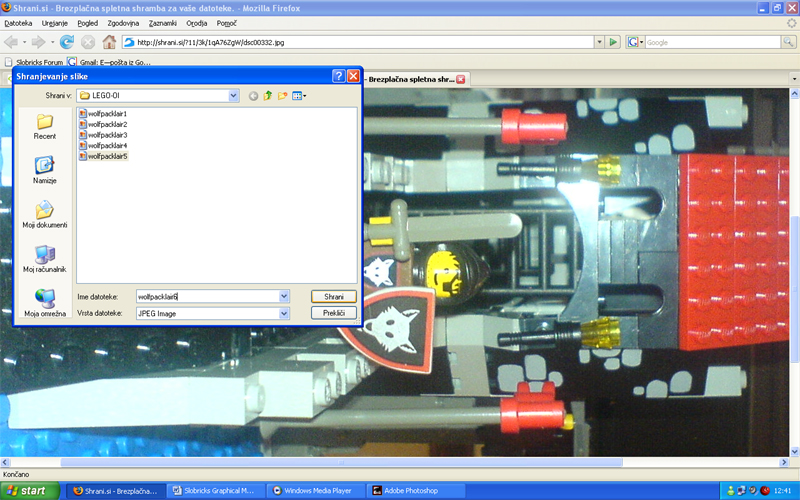
Task: Open Recent places in sidebar
Action: point(44,127)
